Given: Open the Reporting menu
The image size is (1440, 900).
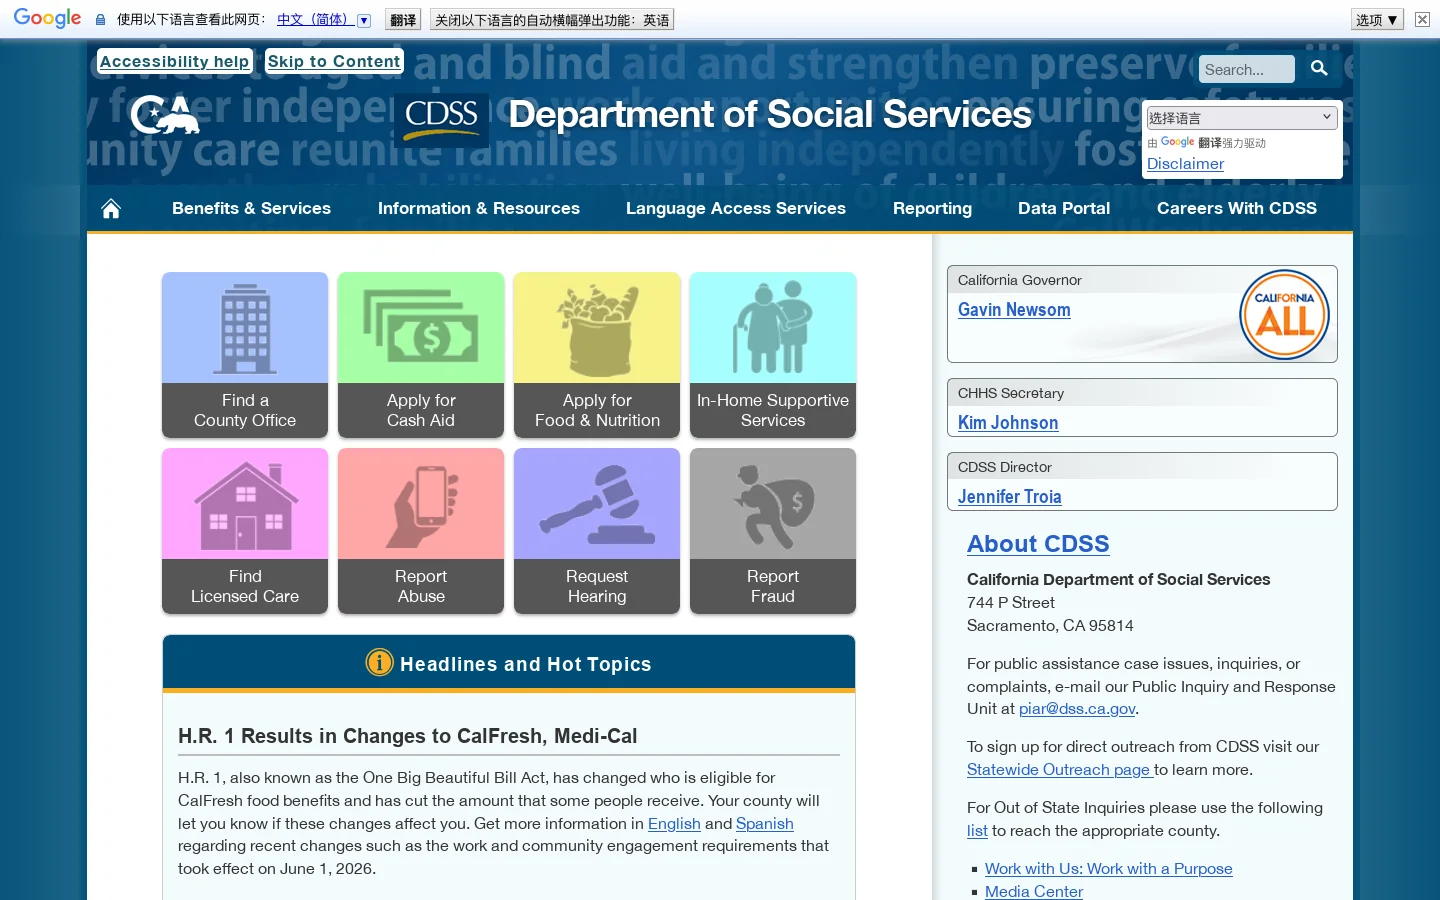Looking at the screenshot, I should coord(932,208).
